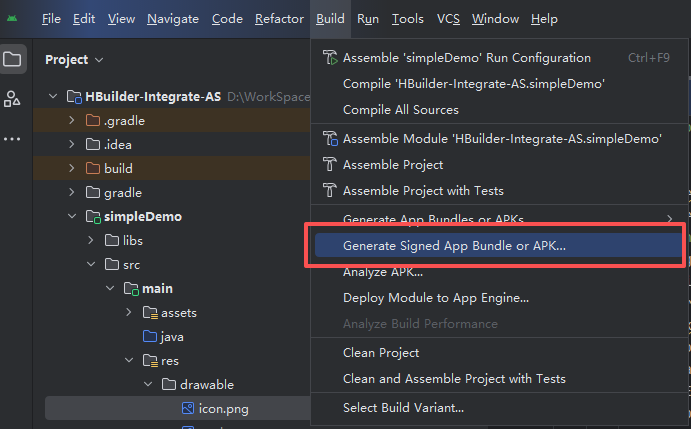Open the Project view dropdown
Image resolution: width=691 pixels, height=429 pixels.
click(74, 60)
